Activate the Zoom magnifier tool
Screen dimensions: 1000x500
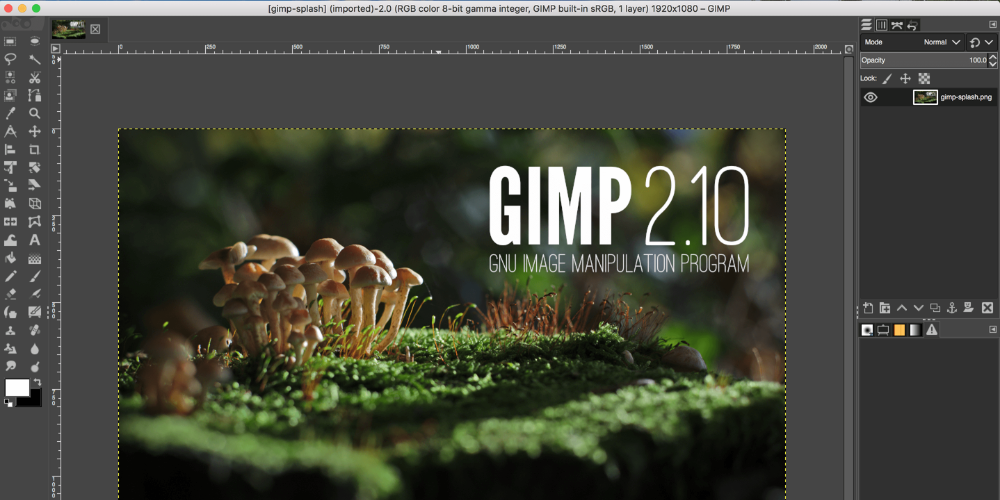tap(34, 114)
